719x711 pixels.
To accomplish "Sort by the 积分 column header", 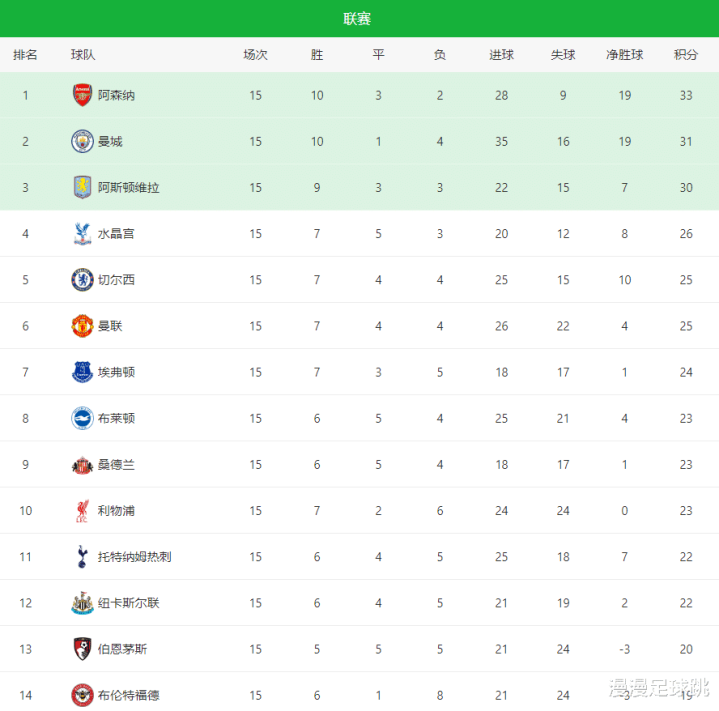I will click(686, 55).
